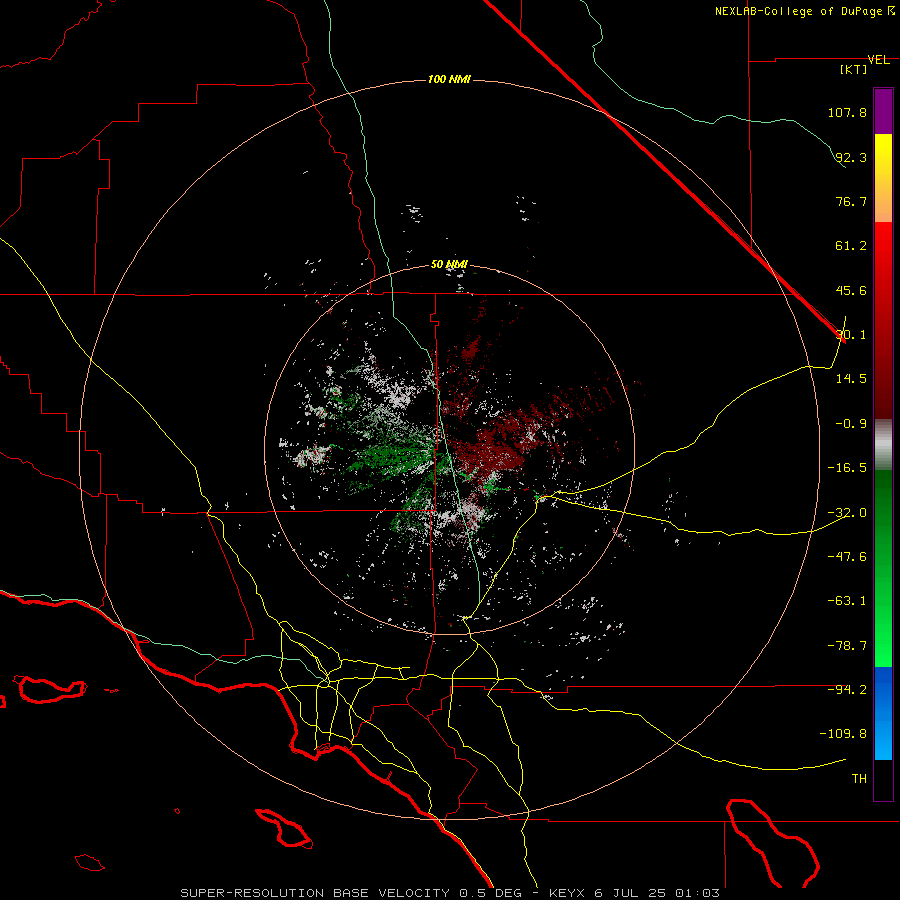Select the -94.2 velocity scale label
900x900 pixels.
(847, 689)
